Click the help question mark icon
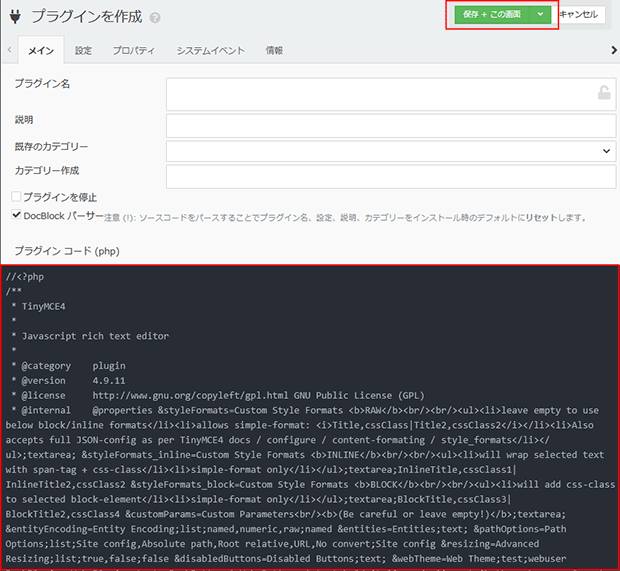Viewport: 620px width, 571px height. (156, 18)
